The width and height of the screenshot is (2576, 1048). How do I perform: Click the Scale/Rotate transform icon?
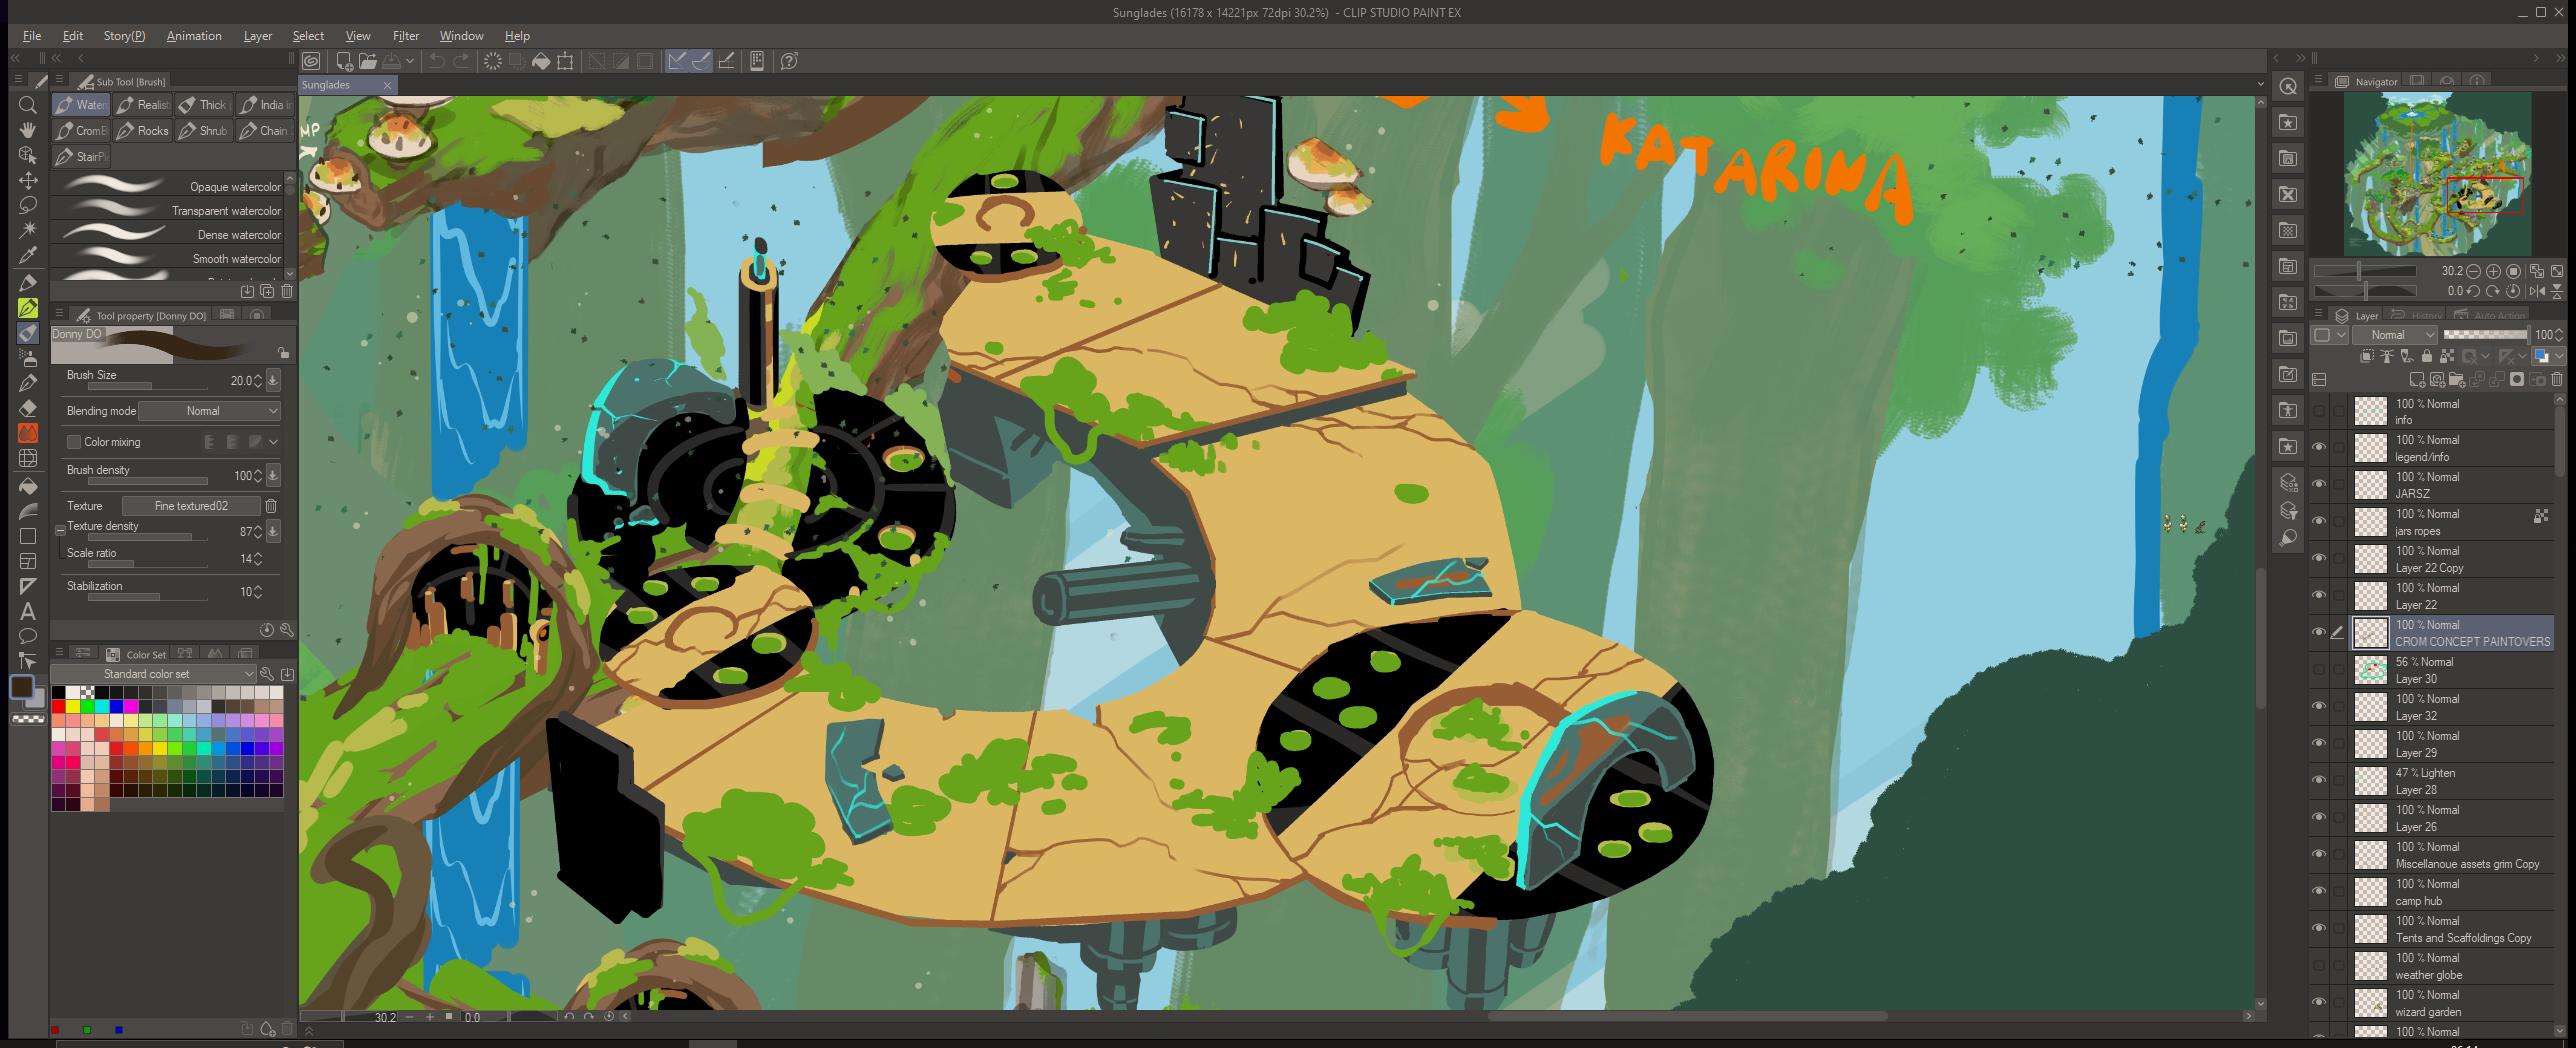[x=565, y=61]
